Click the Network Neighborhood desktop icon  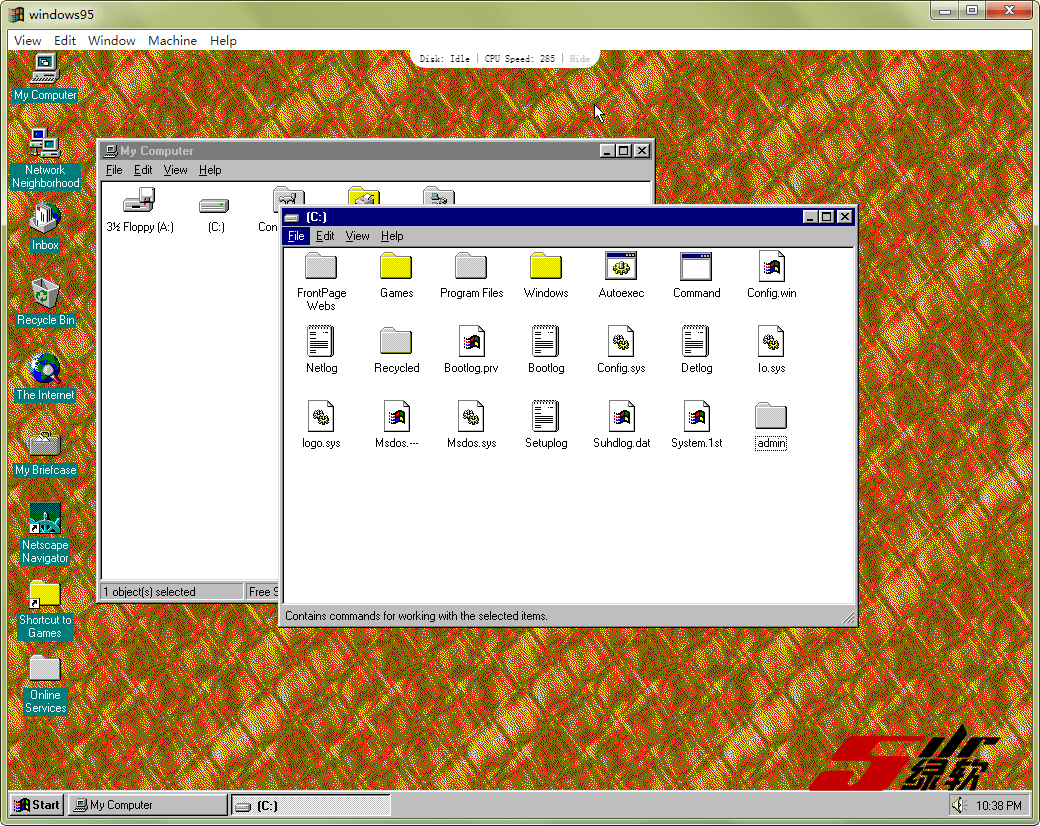click(x=45, y=145)
